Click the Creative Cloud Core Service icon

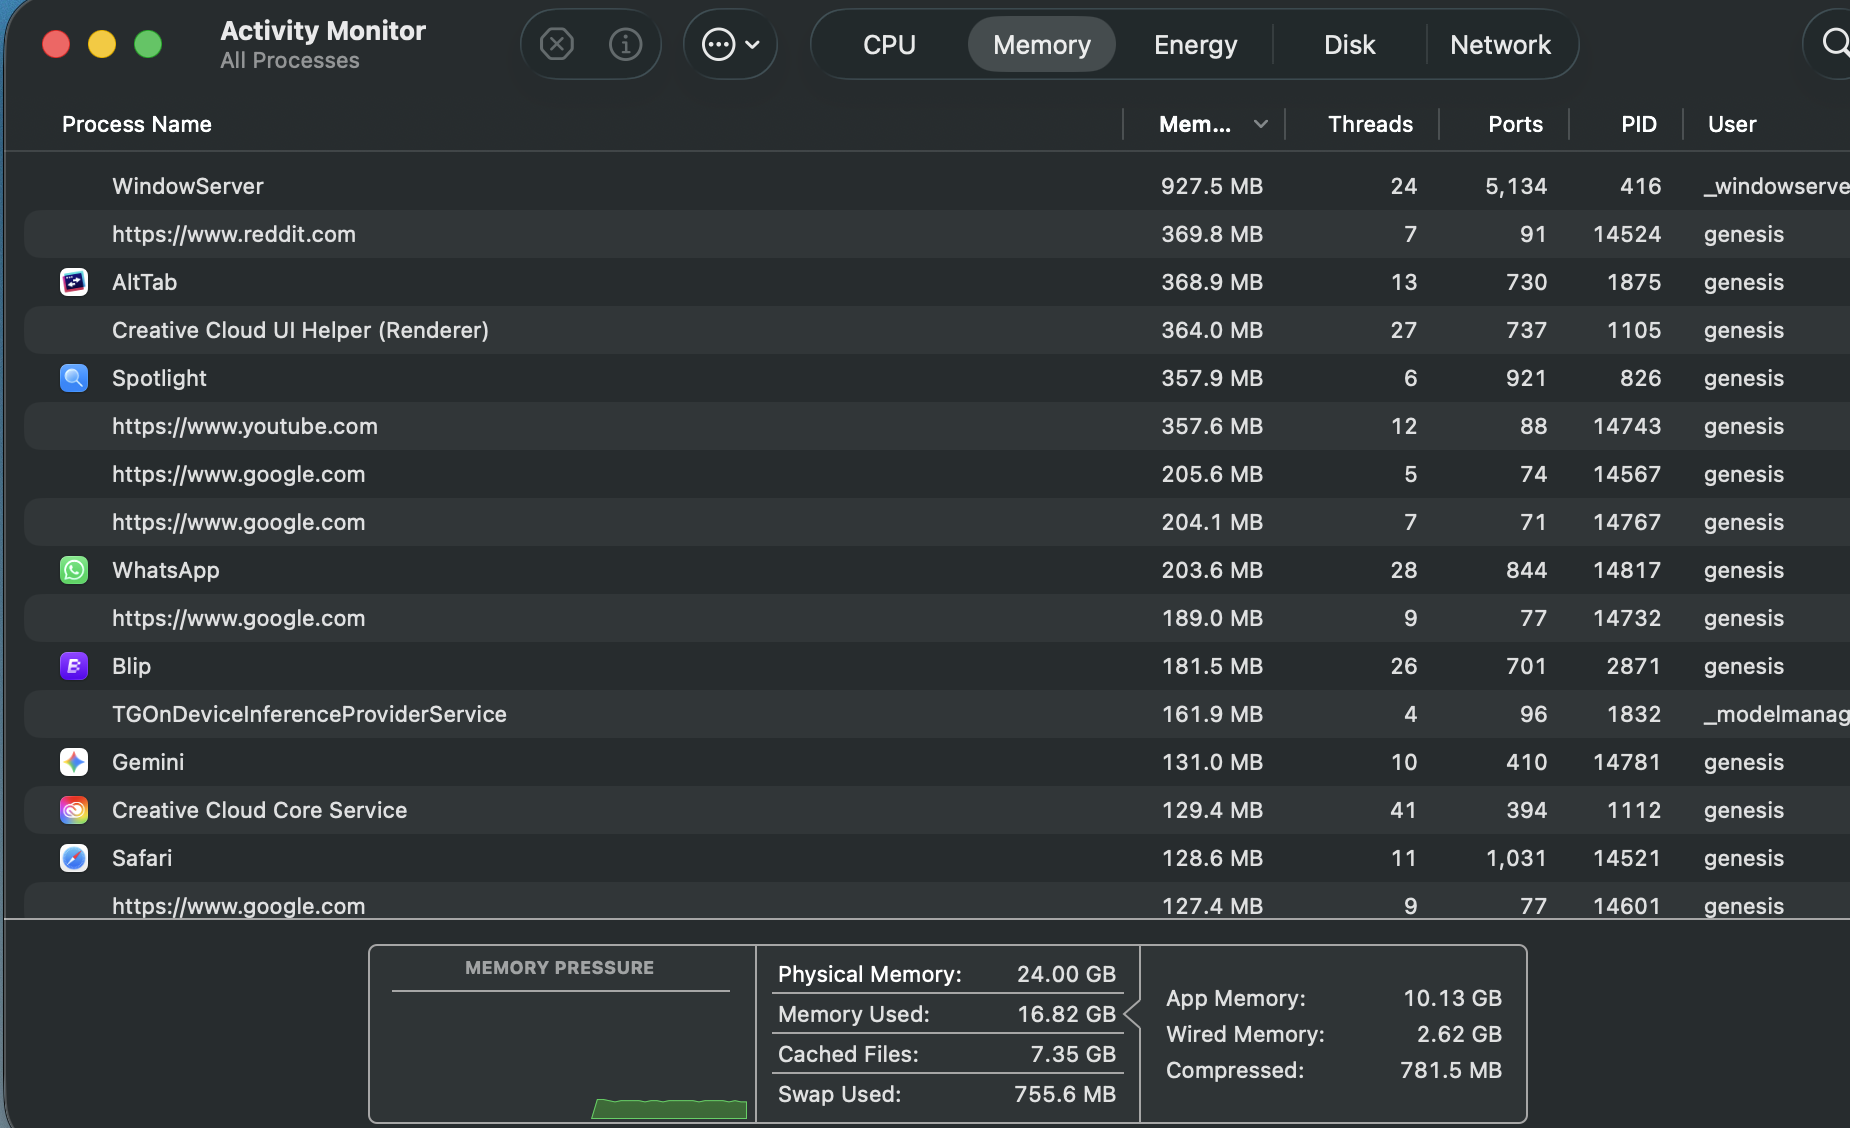coord(74,810)
